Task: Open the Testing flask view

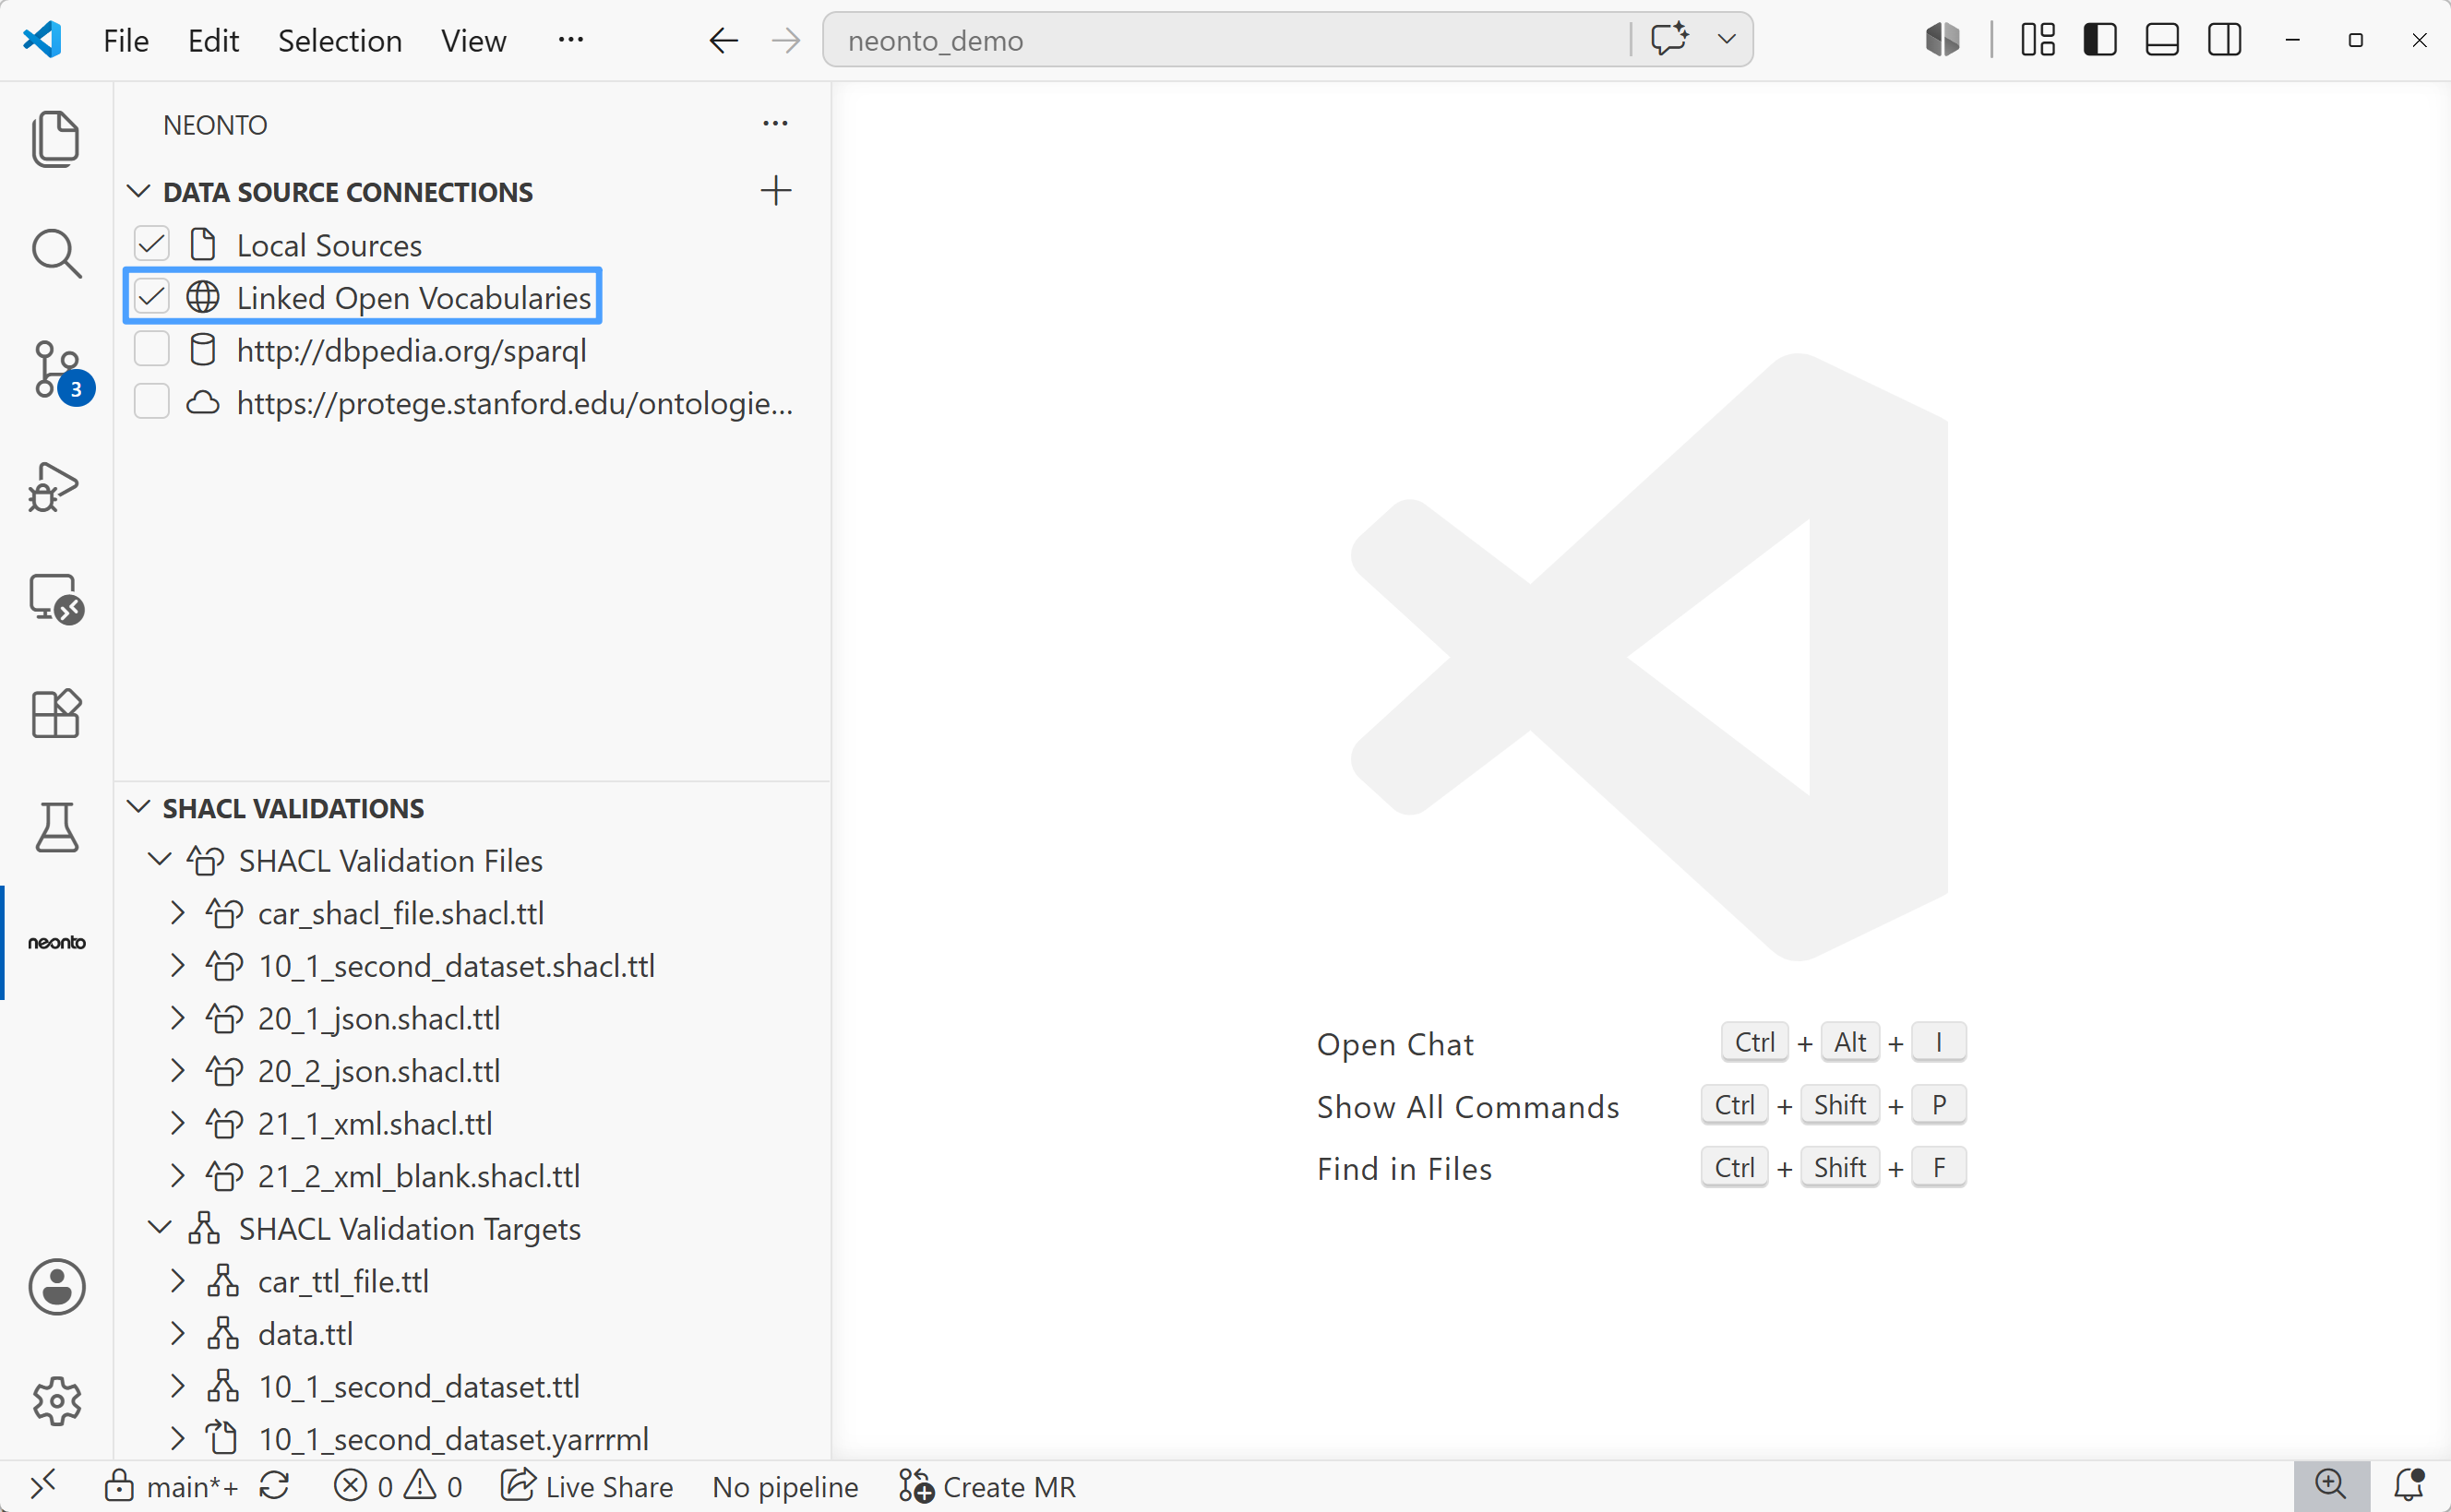Action: 57,828
